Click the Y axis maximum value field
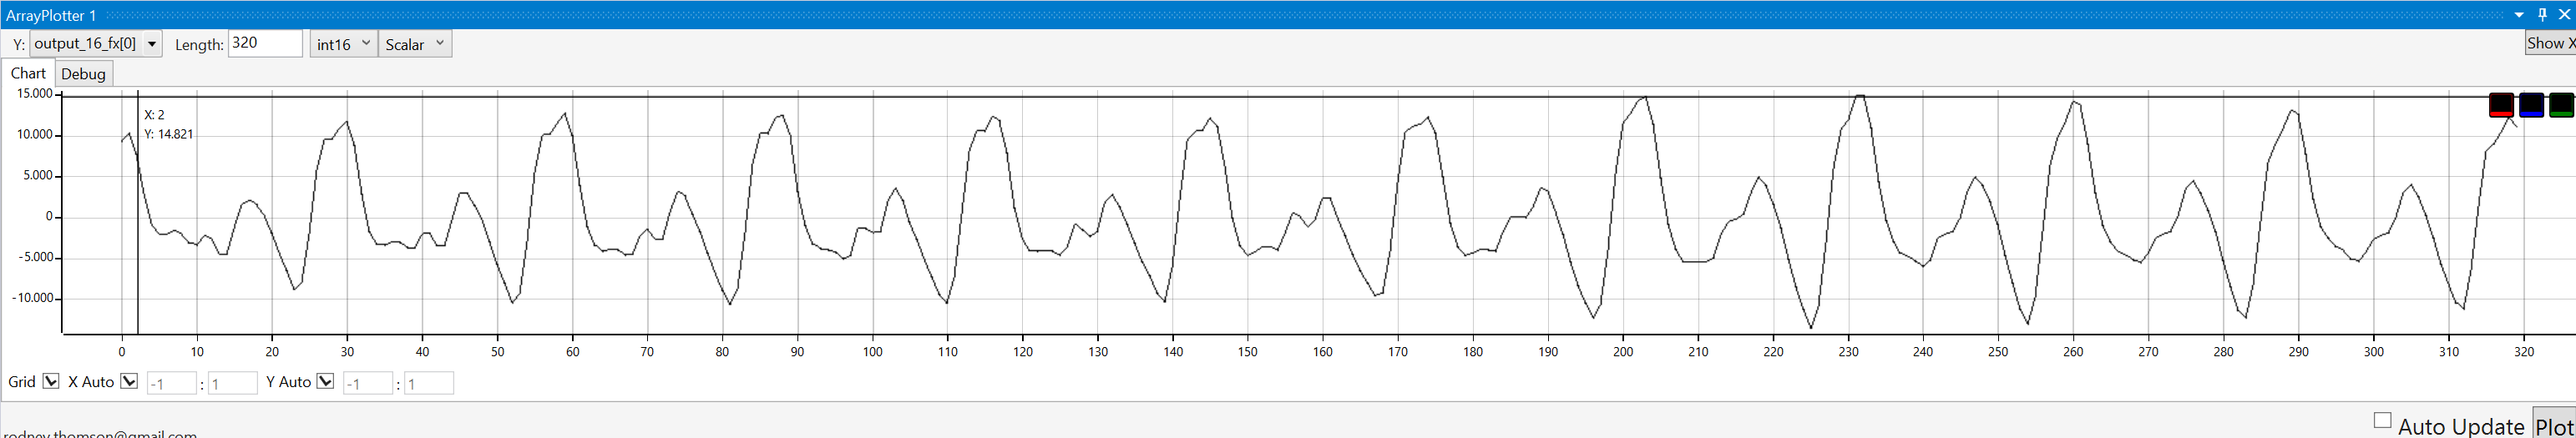Screen dimensions: 2576x438 point(429,384)
